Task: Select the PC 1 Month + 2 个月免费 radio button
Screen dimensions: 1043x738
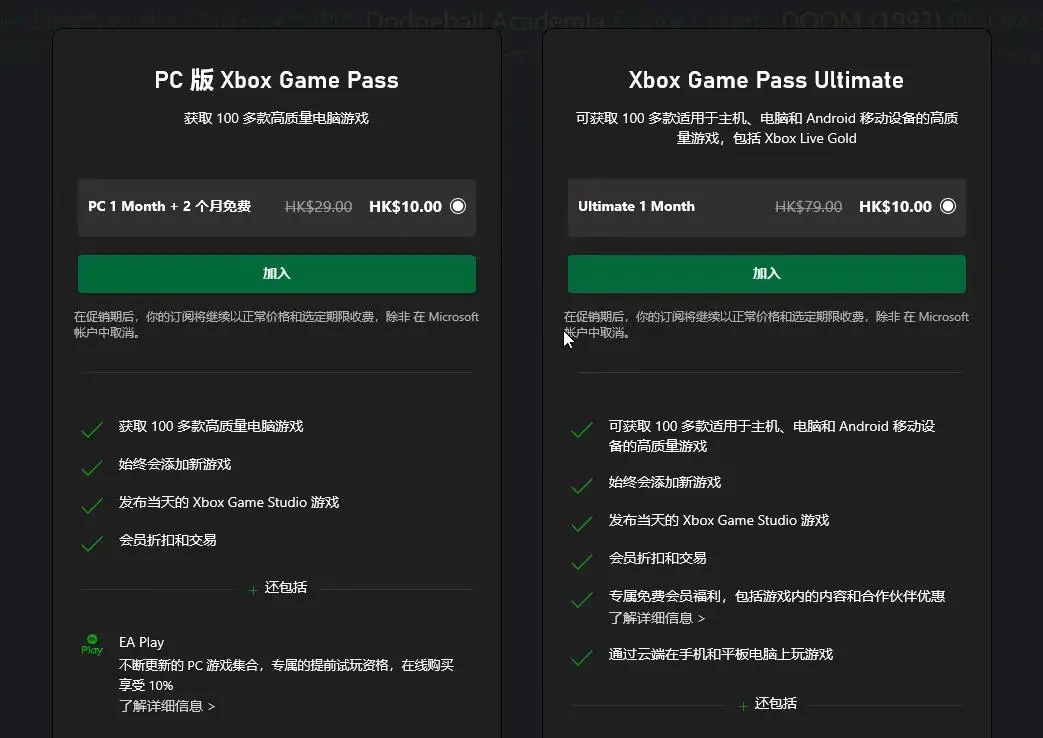Action: click(x=457, y=206)
